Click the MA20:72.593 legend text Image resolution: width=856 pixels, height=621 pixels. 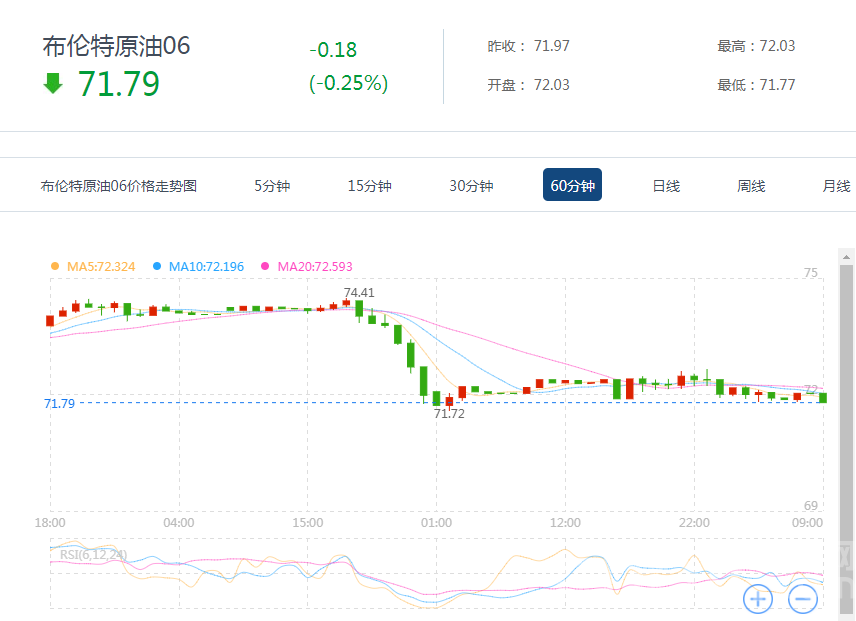(x=315, y=266)
